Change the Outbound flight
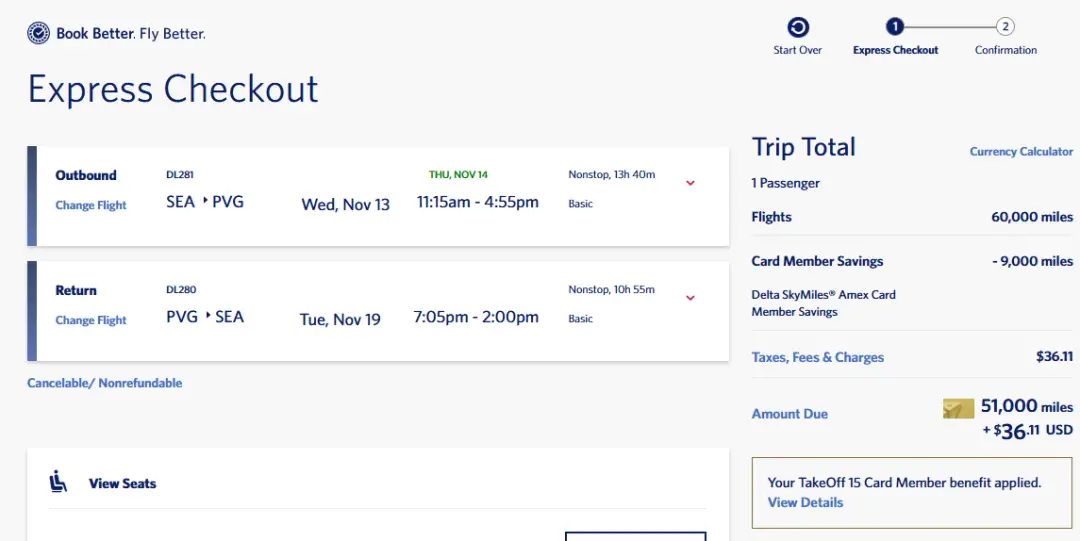 (91, 205)
